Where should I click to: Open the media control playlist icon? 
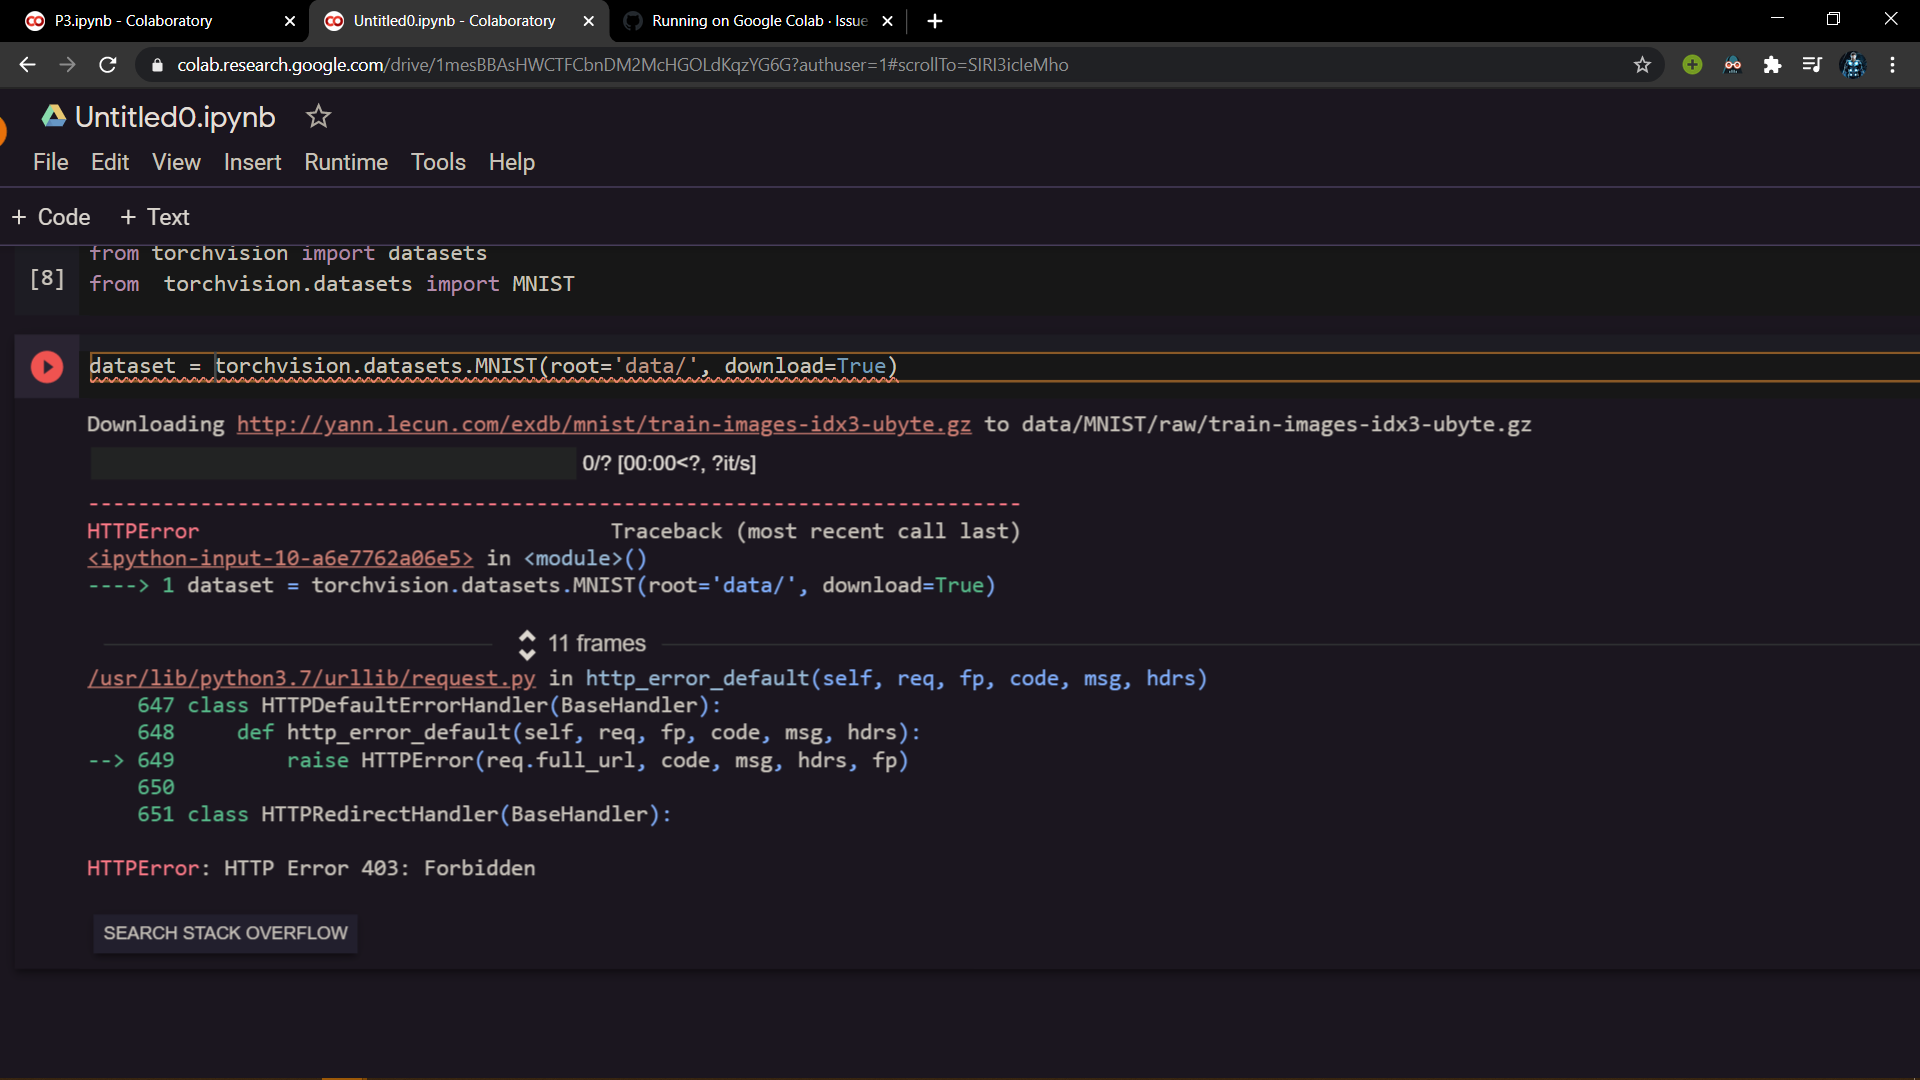(x=1812, y=65)
